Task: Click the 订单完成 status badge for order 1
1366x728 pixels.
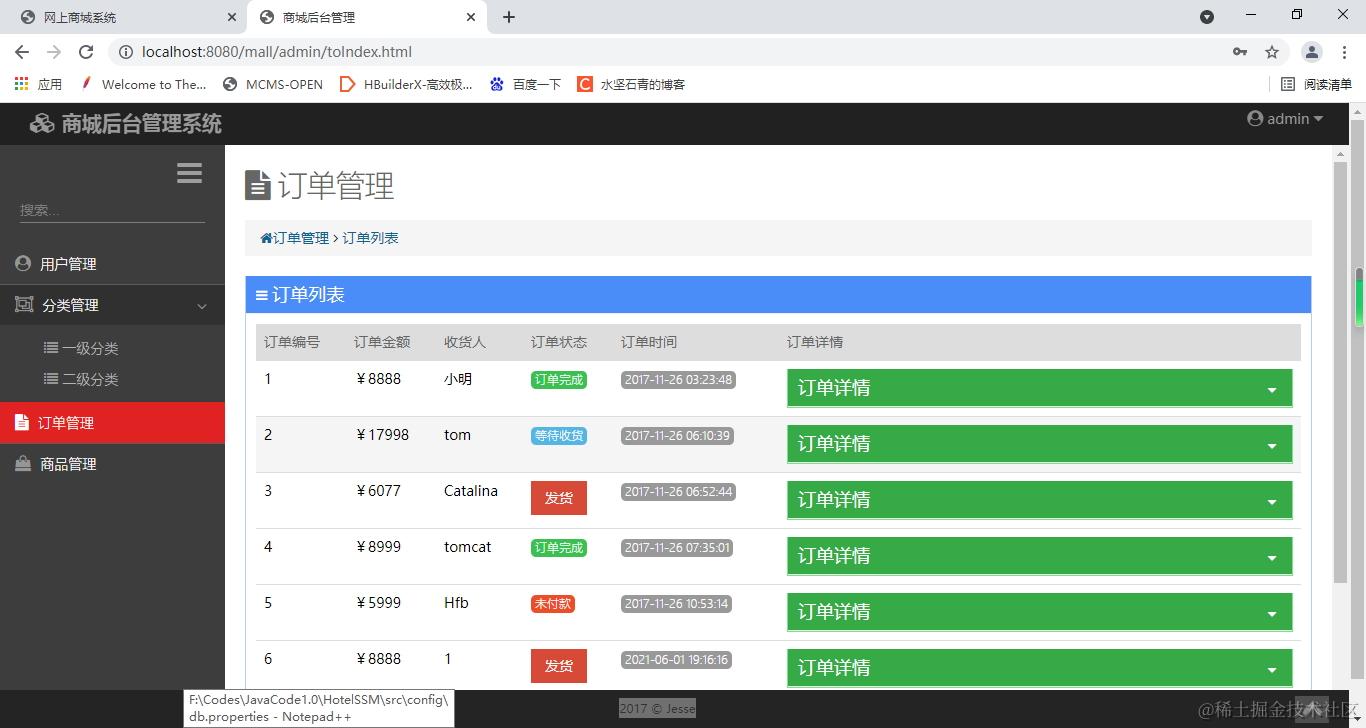Action: click(x=558, y=380)
